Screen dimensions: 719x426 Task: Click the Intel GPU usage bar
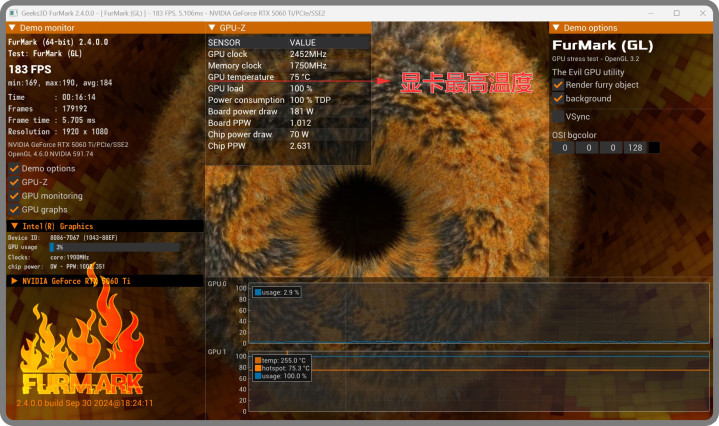(x=115, y=247)
